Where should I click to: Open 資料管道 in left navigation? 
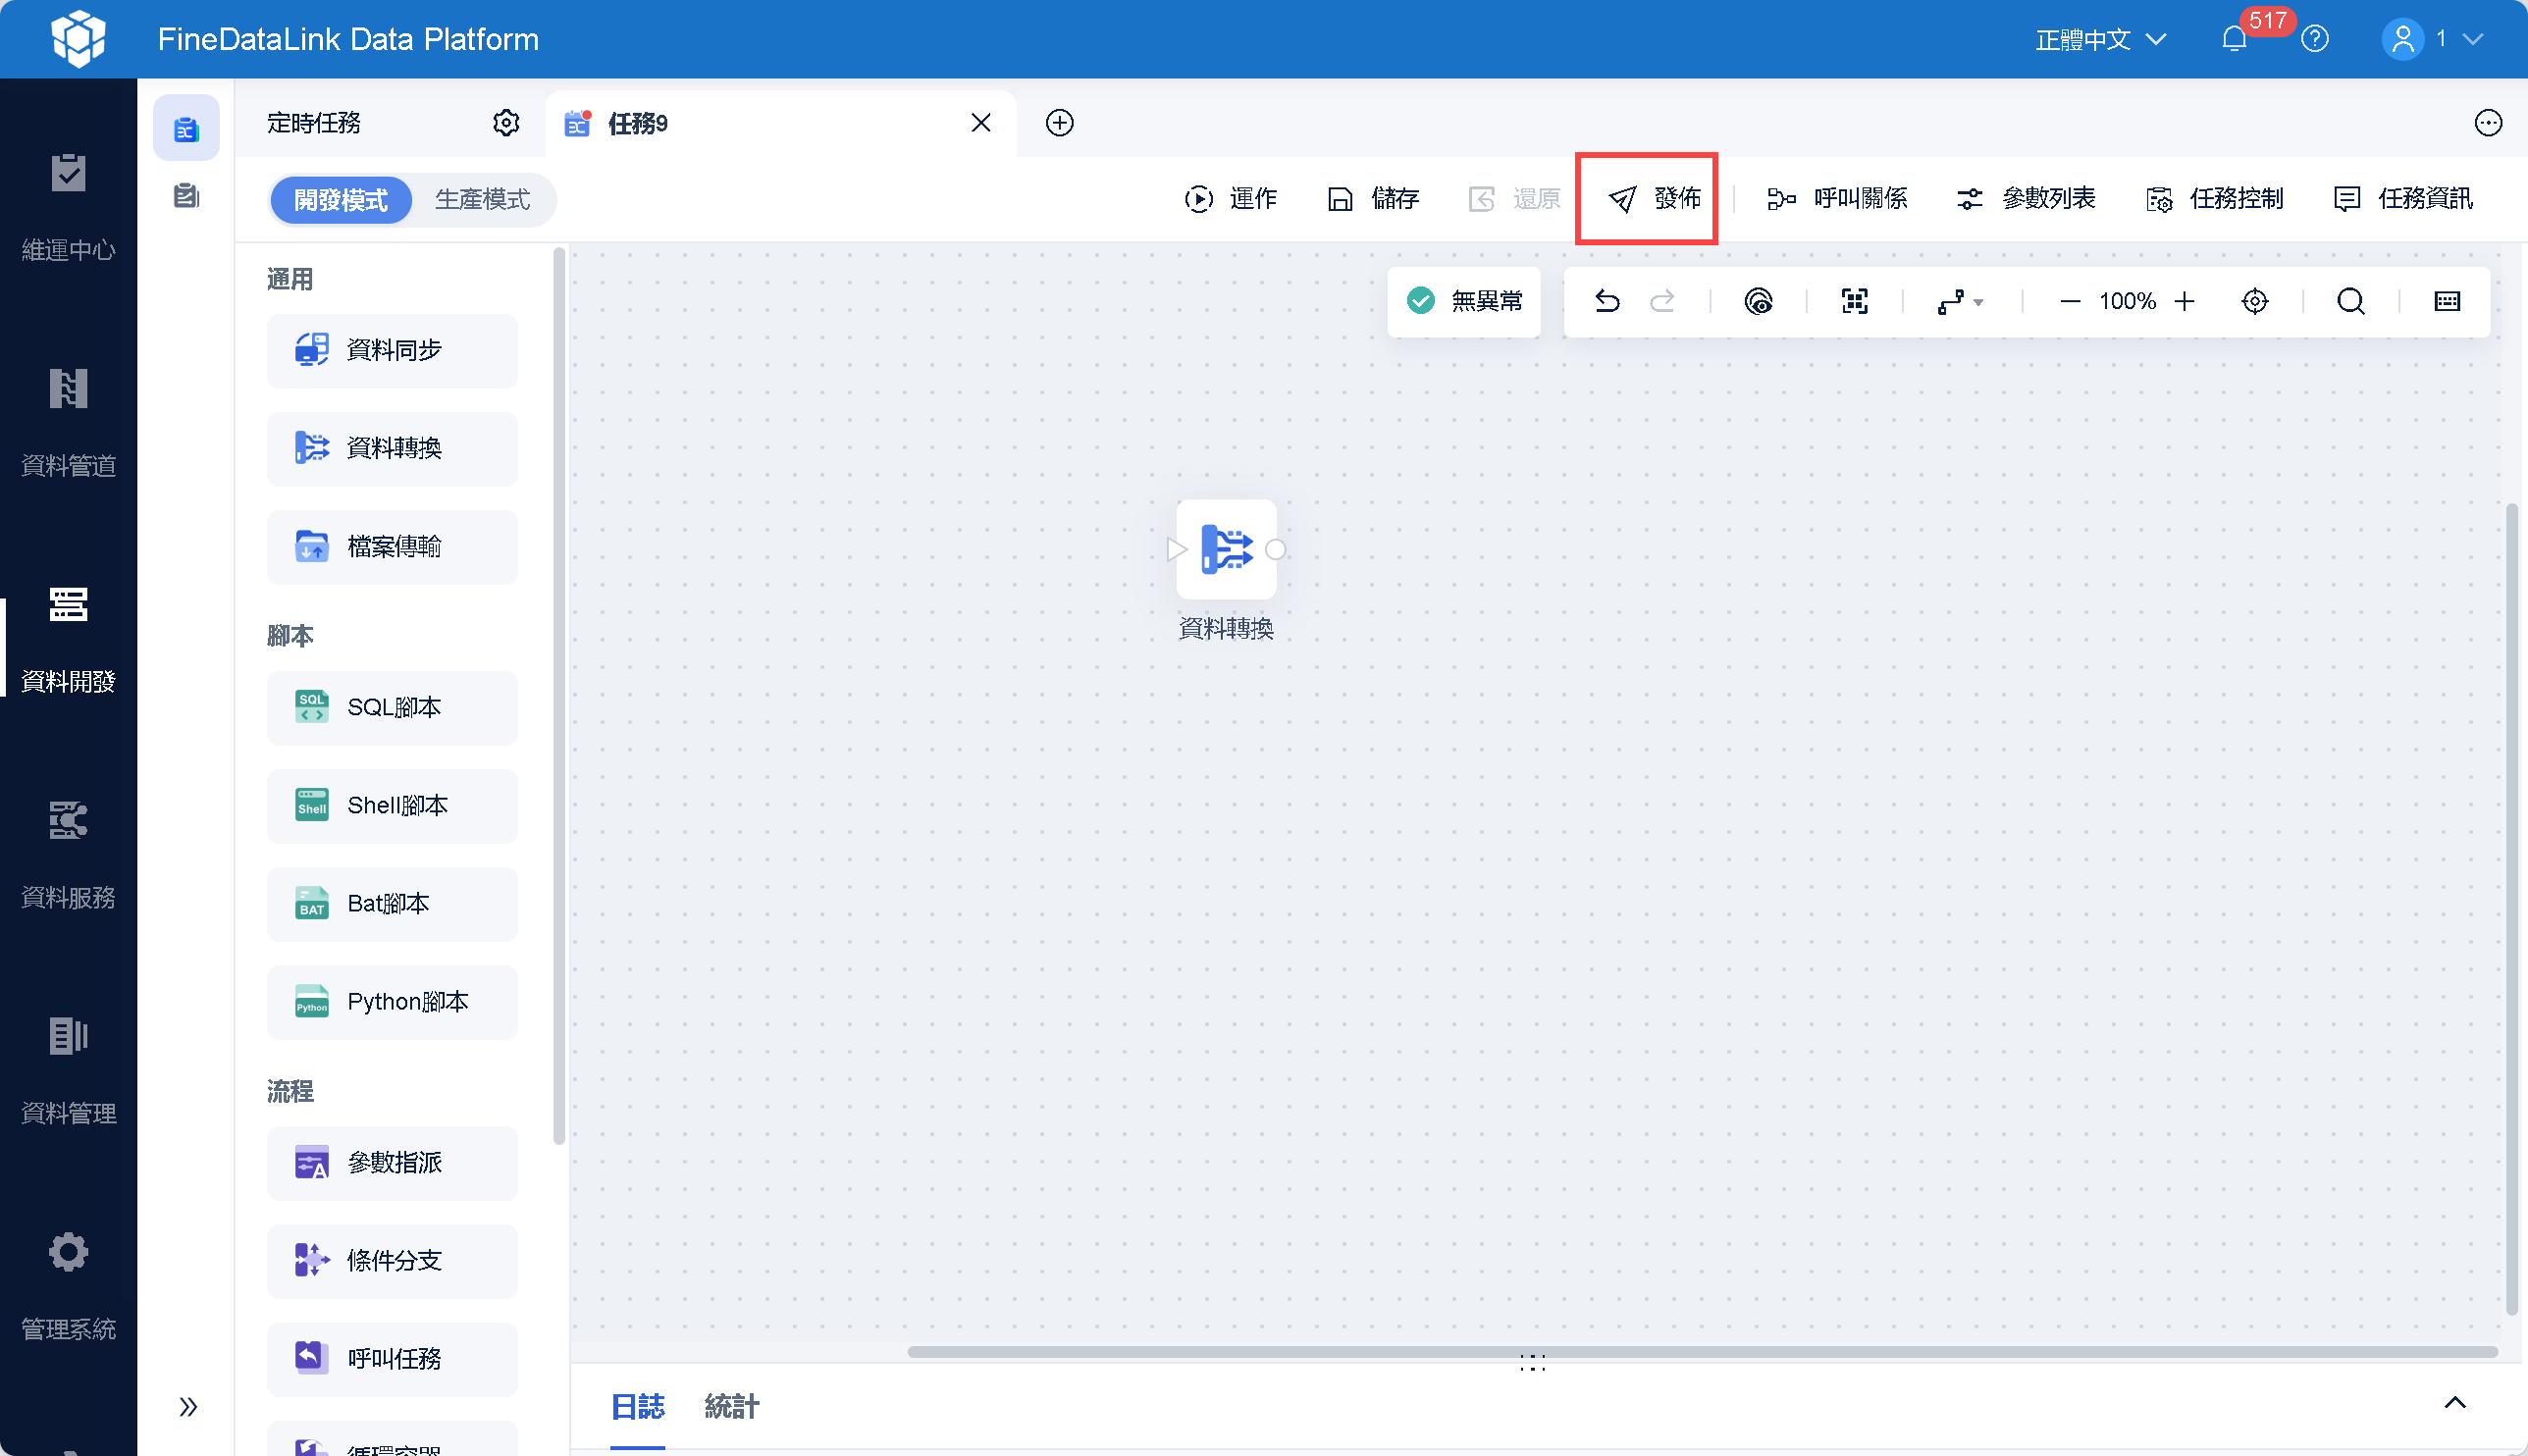pos(68,422)
